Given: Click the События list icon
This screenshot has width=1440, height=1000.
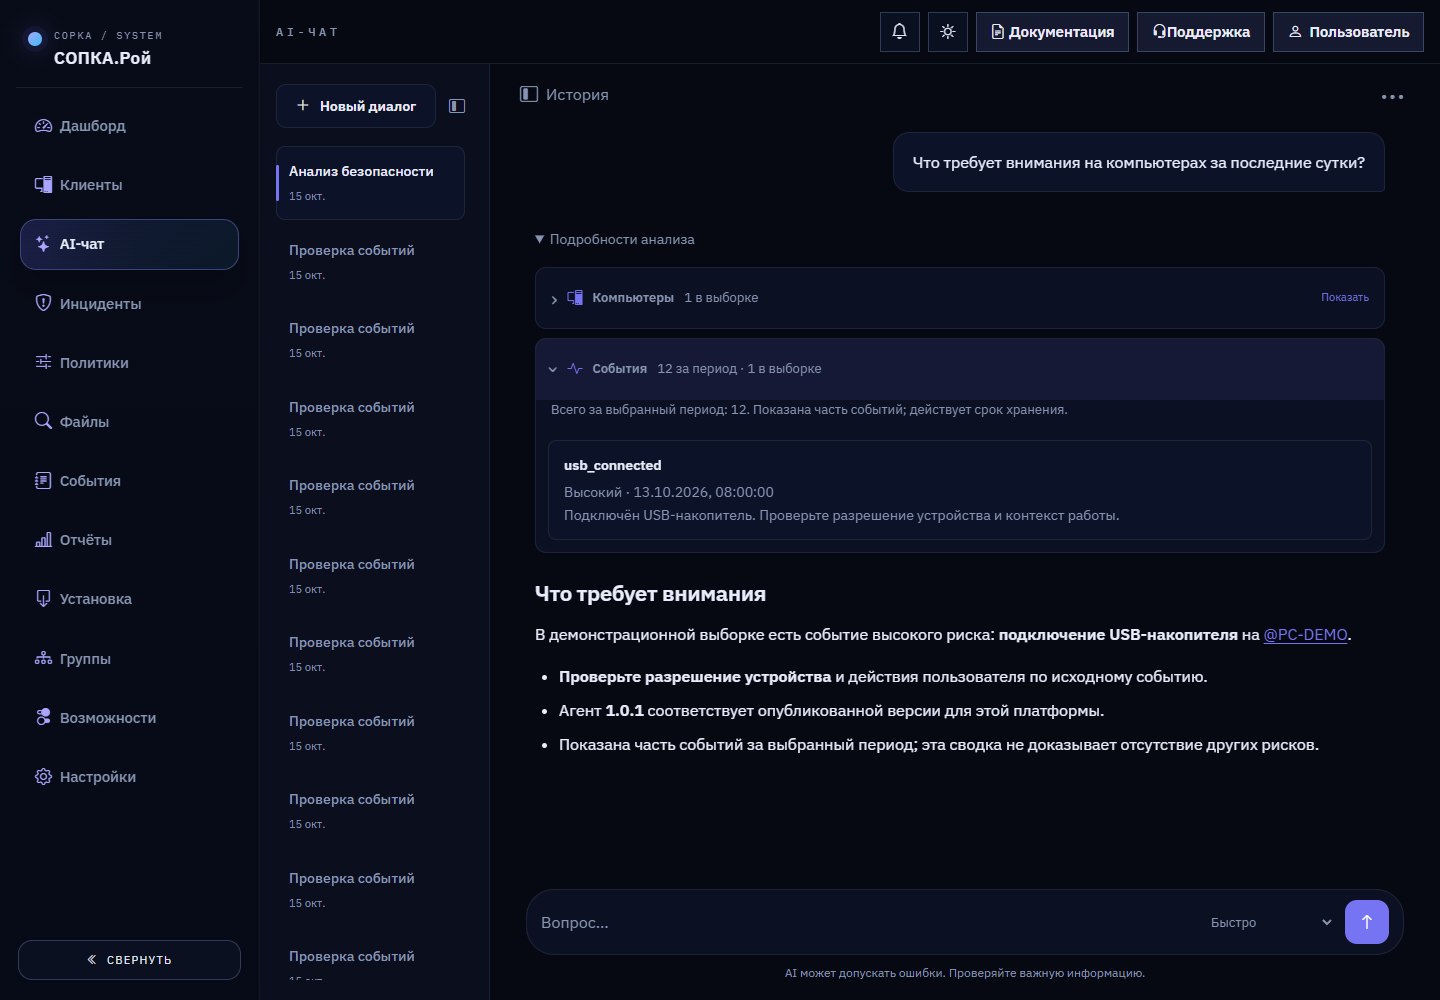Looking at the screenshot, I should coord(43,481).
